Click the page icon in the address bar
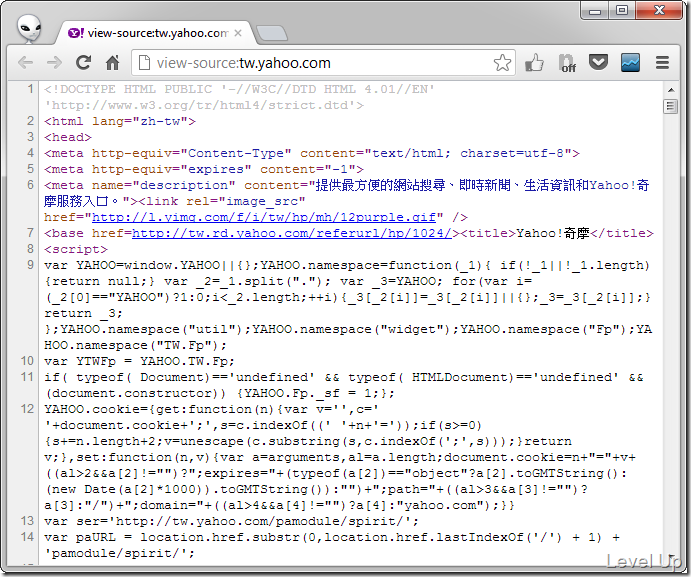Viewport: 691px width, 577px height. [x=144, y=63]
